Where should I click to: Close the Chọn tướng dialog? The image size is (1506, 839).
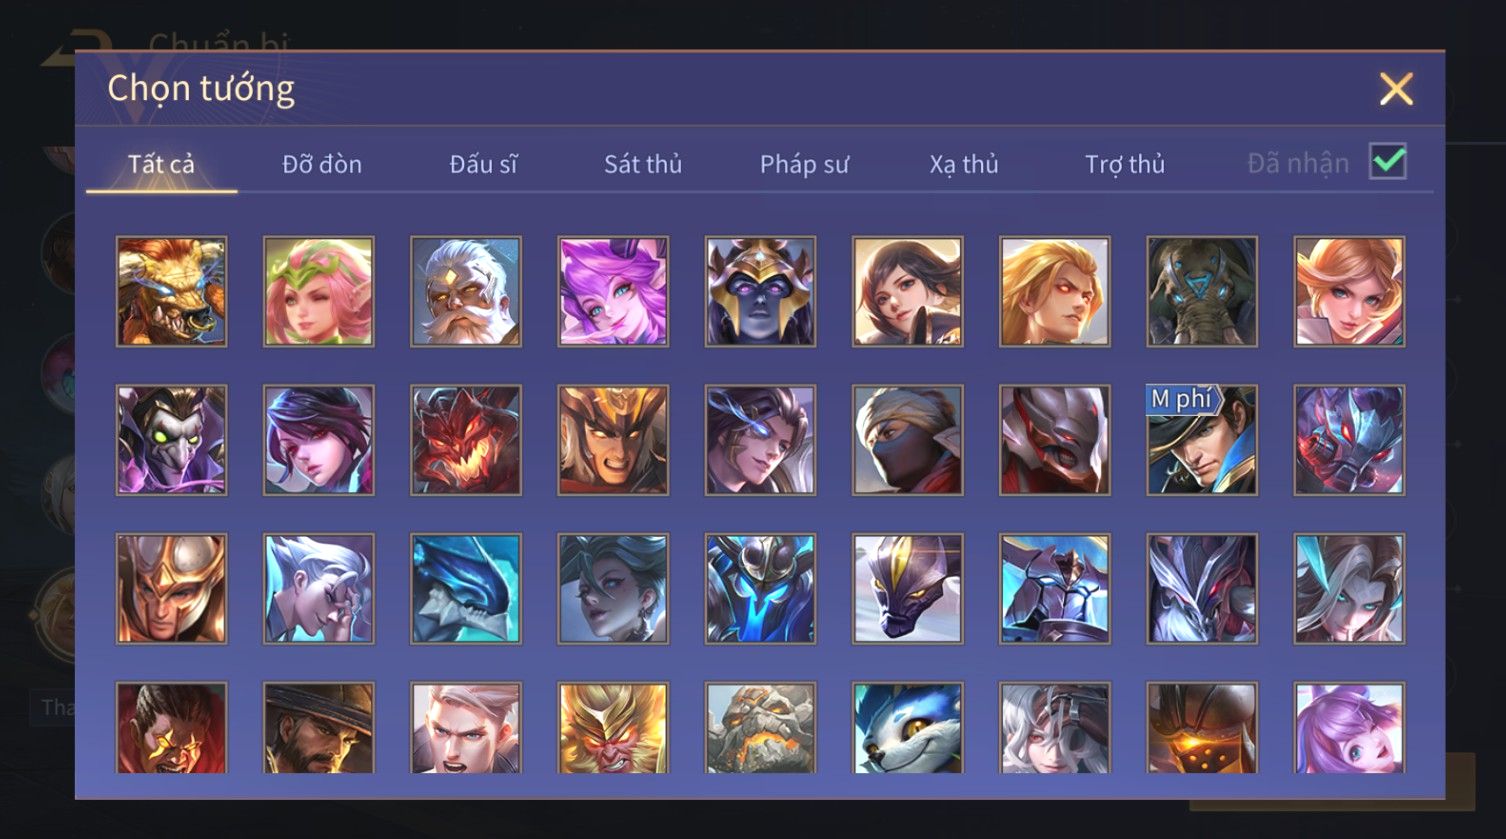tap(1396, 89)
